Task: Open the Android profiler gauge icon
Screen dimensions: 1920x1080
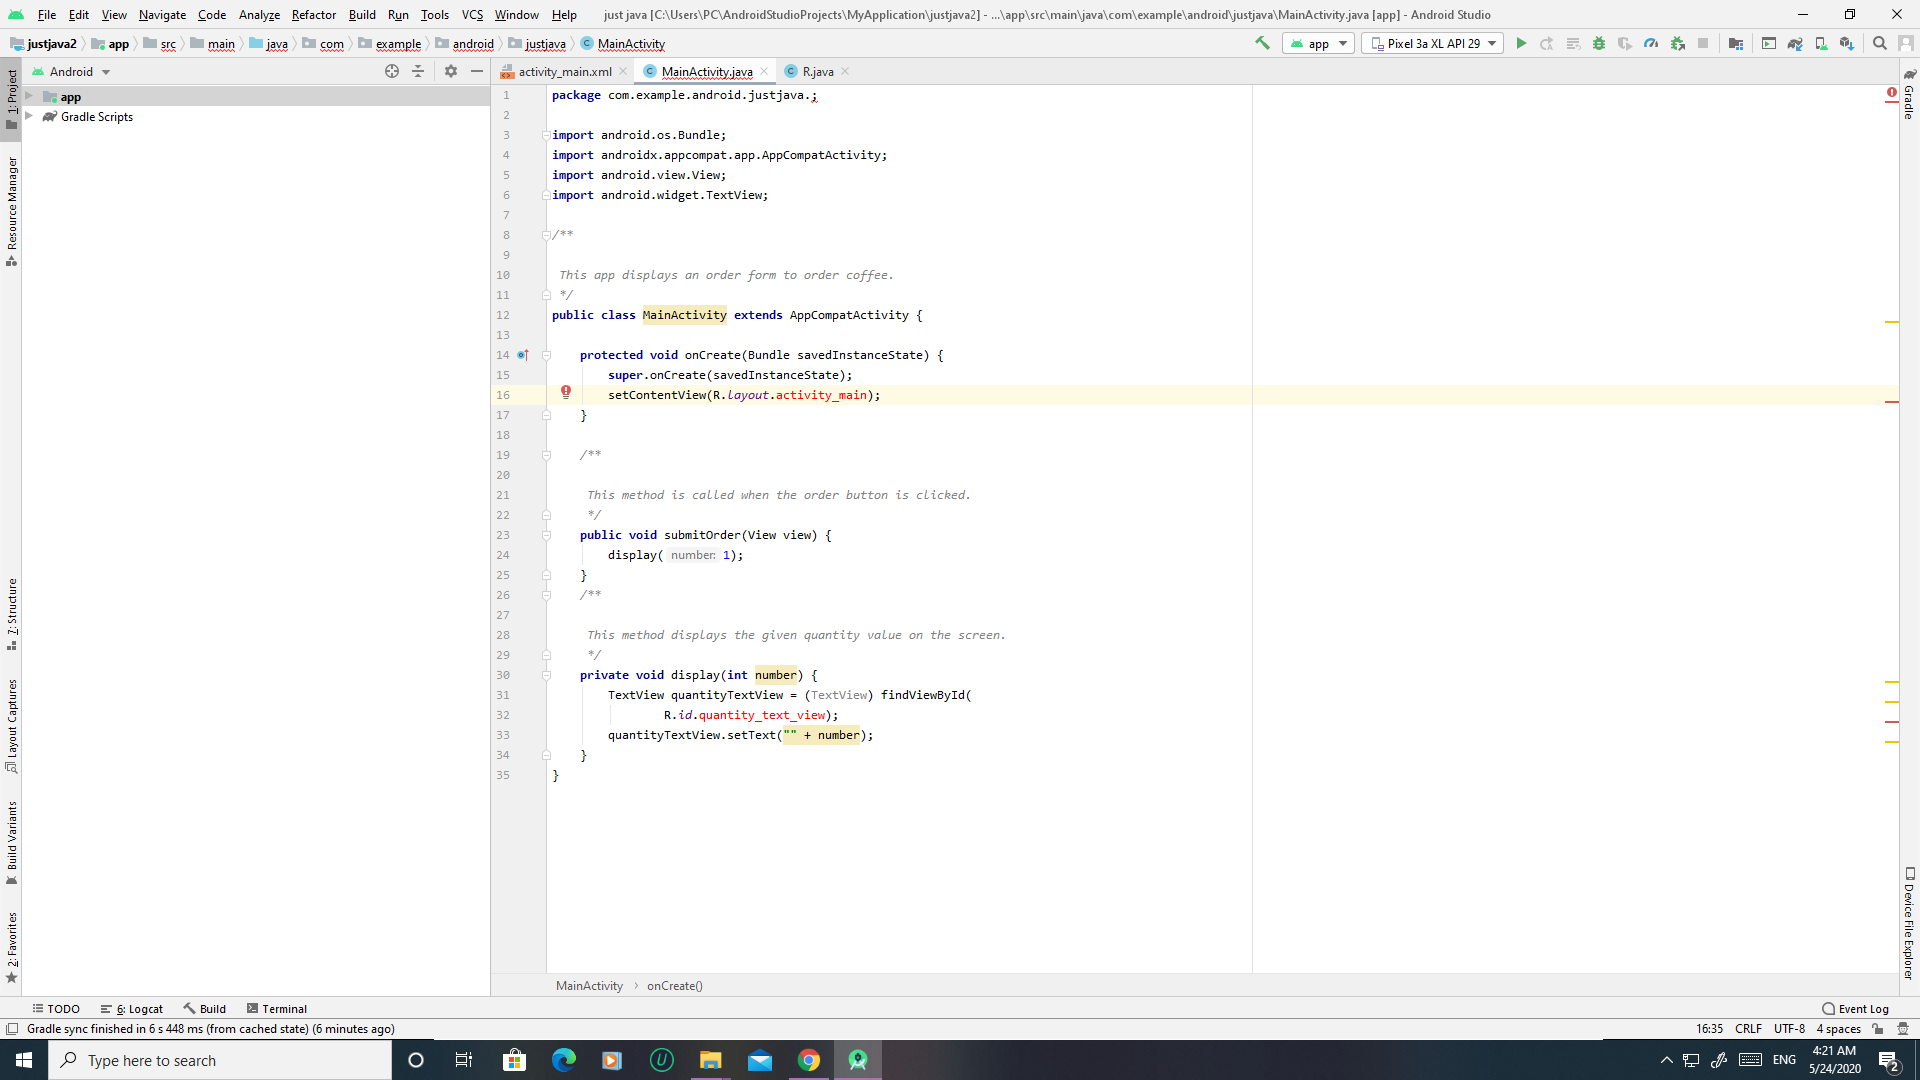Action: click(x=1651, y=43)
